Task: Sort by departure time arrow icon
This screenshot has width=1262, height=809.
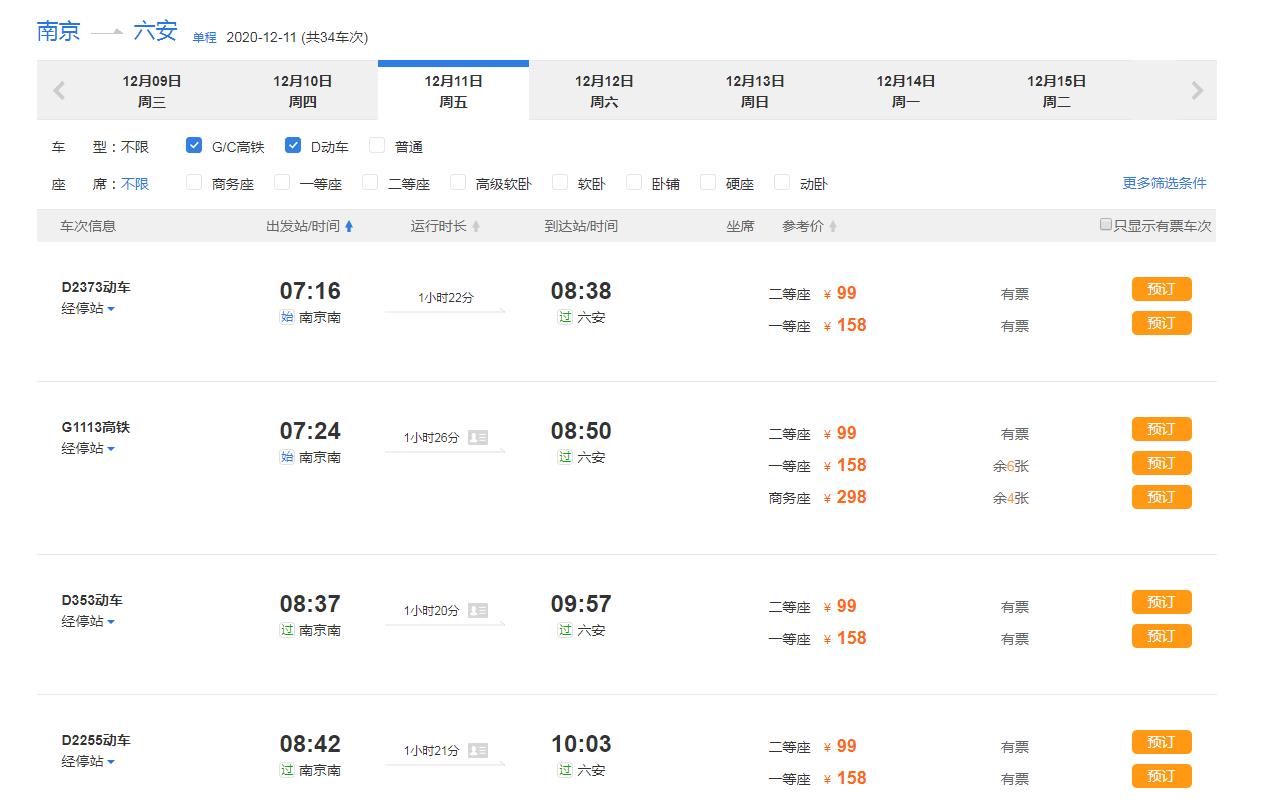Action: pos(349,227)
